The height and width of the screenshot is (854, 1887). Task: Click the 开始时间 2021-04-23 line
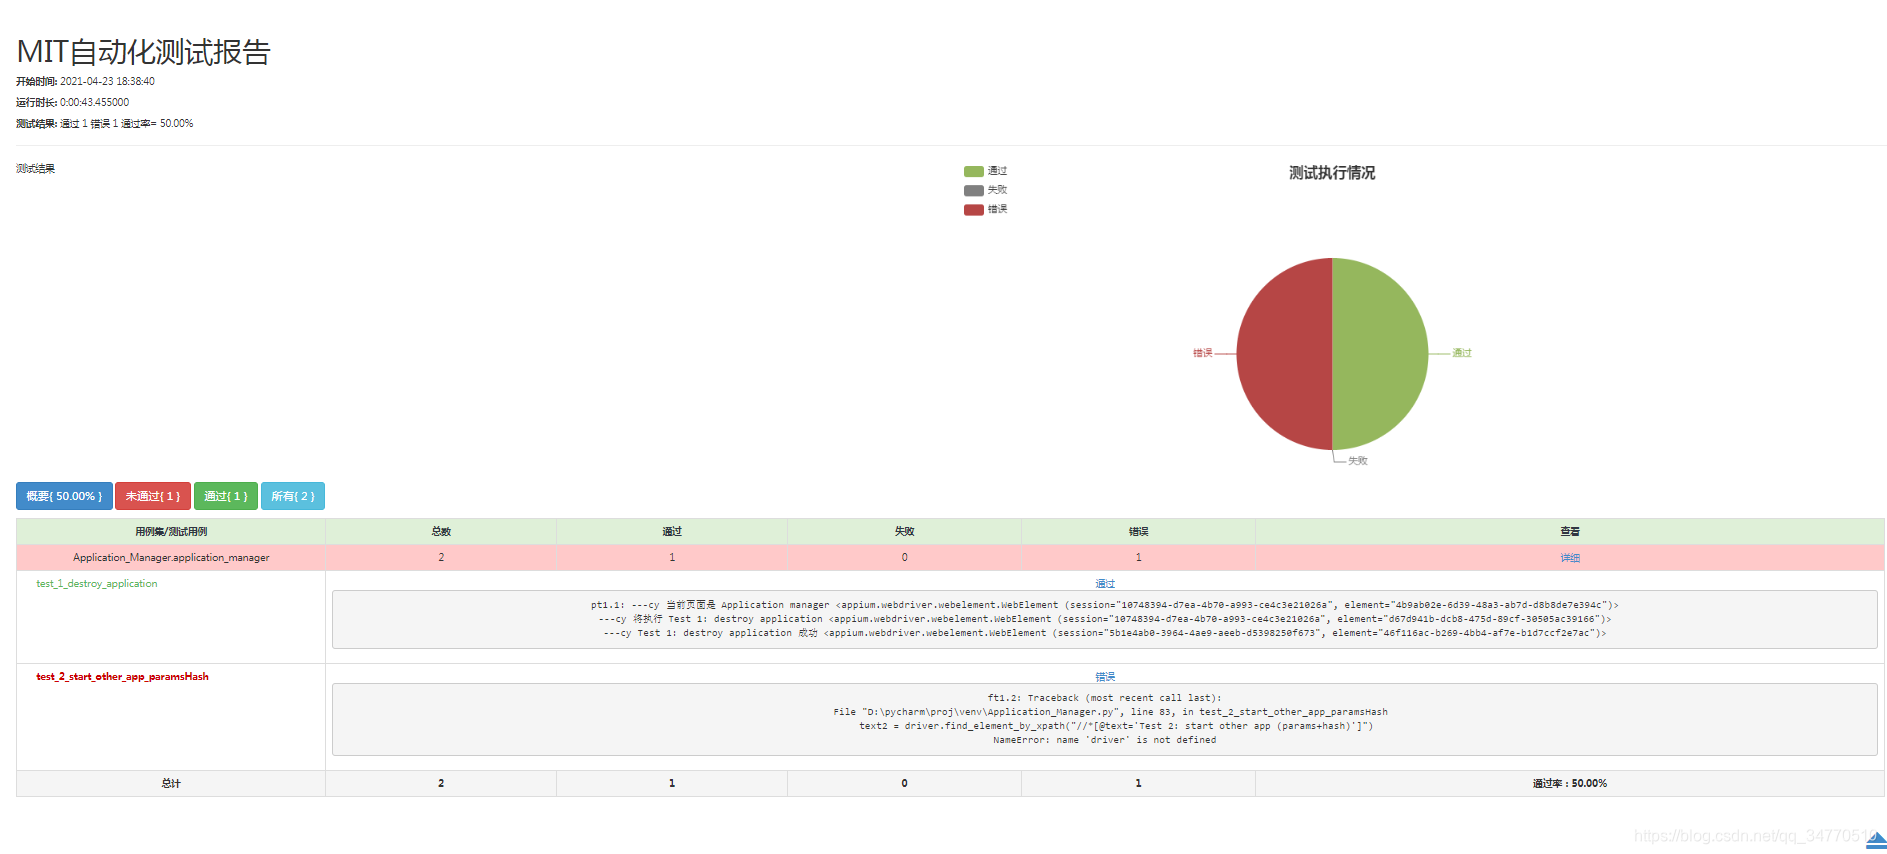click(x=85, y=82)
